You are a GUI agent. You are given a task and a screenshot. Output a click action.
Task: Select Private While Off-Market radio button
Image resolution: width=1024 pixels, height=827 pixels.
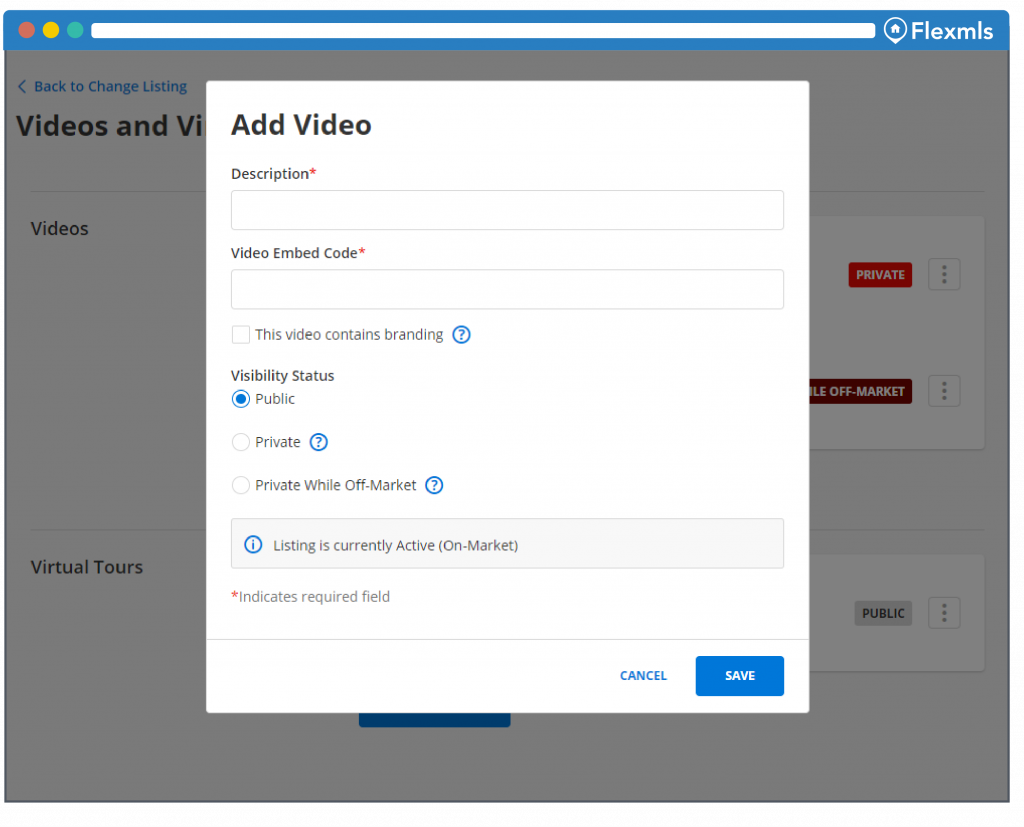(240, 485)
